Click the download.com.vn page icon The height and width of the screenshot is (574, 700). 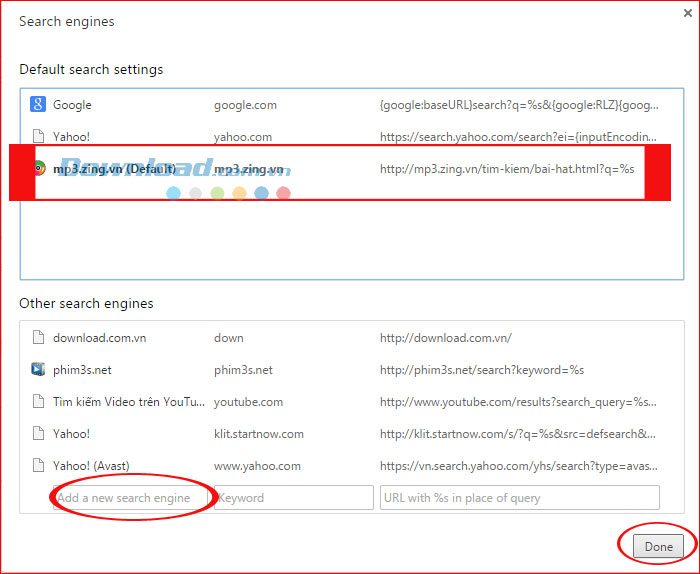tap(38, 337)
